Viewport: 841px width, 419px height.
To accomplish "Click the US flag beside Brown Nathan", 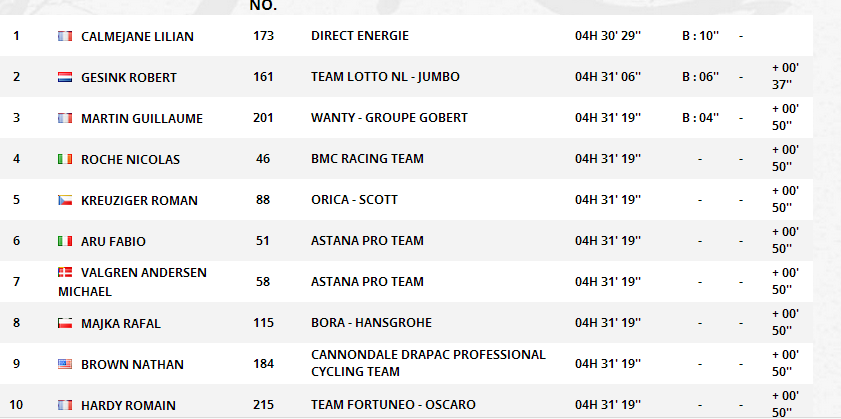I will 65,364.
